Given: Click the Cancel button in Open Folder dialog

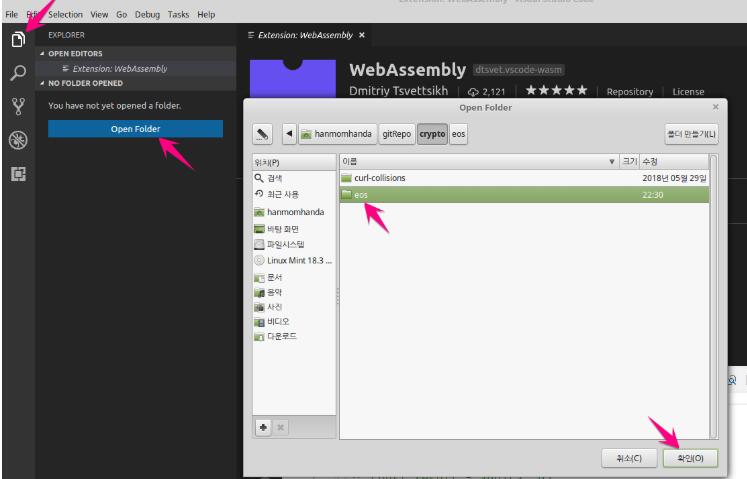Looking at the screenshot, I should coord(629,458).
